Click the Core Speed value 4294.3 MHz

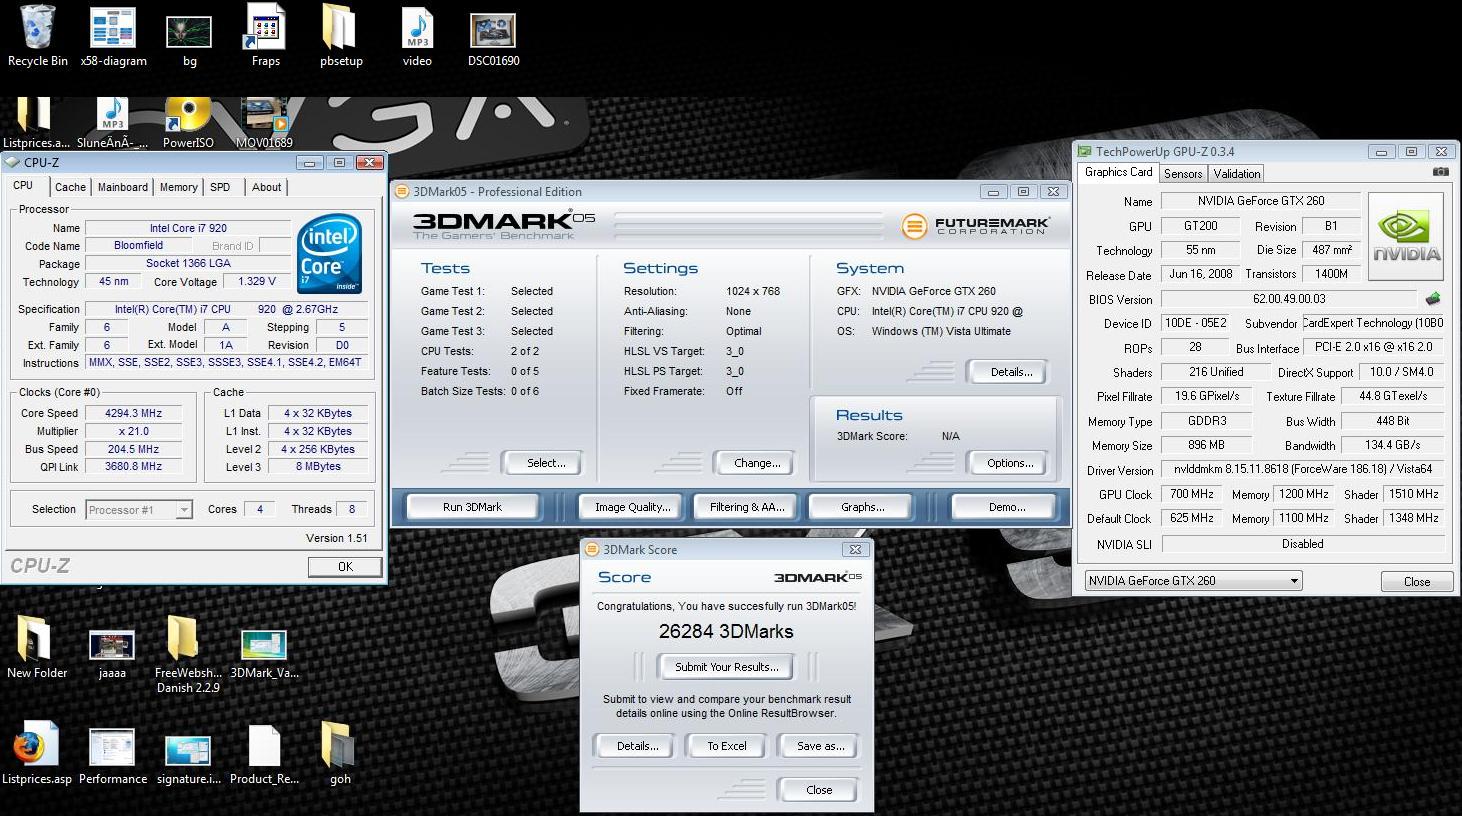(133, 413)
